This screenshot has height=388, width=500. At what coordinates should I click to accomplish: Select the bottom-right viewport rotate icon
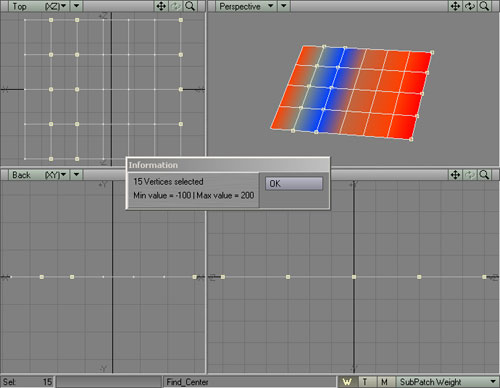tap(470, 175)
